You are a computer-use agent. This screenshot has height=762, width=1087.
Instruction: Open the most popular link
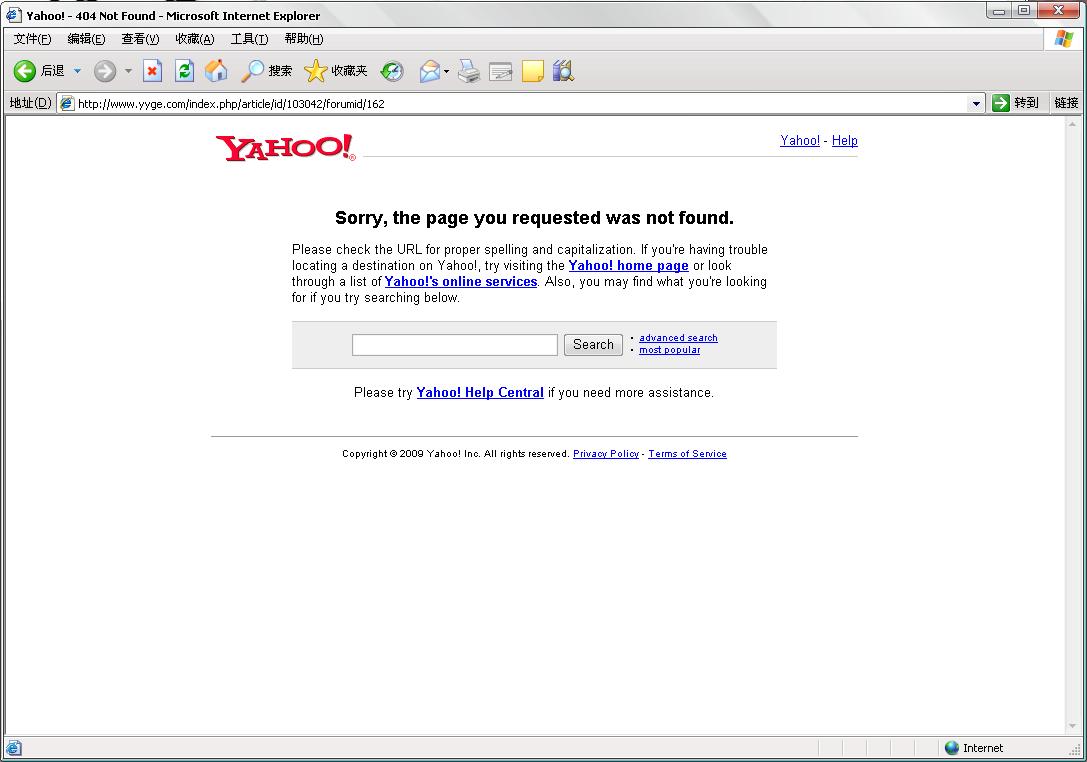coord(670,349)
